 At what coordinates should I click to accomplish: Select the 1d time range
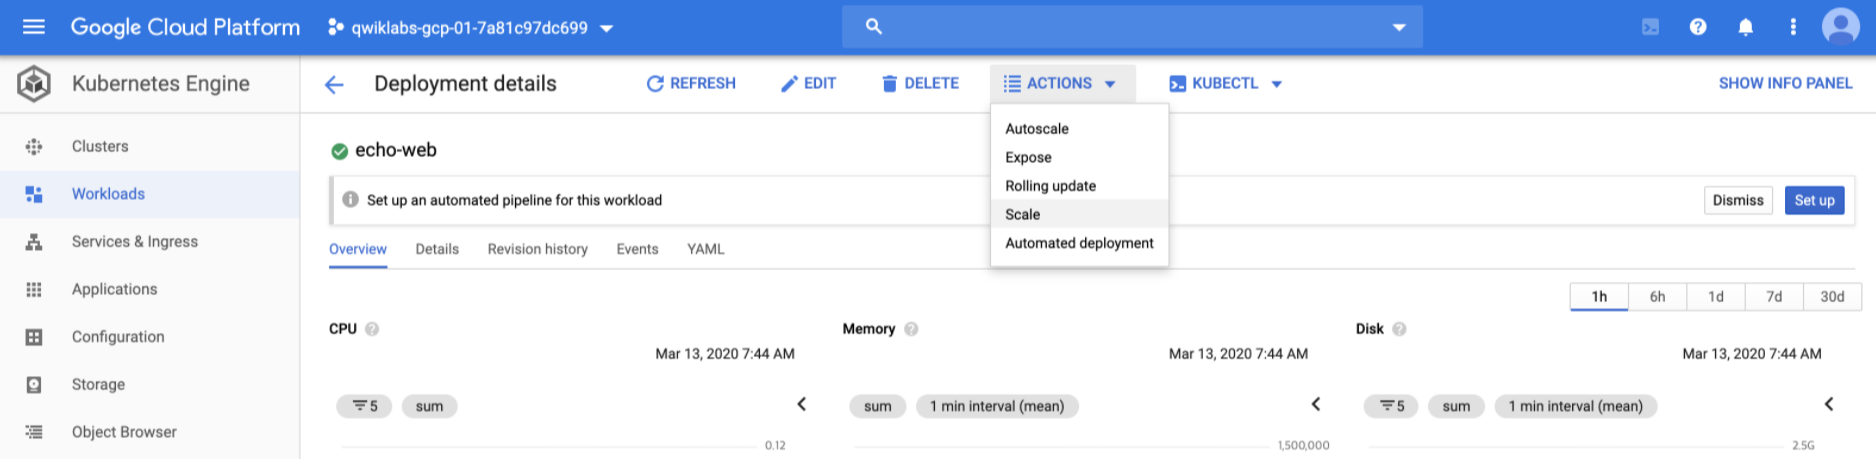pos(1716,297)
